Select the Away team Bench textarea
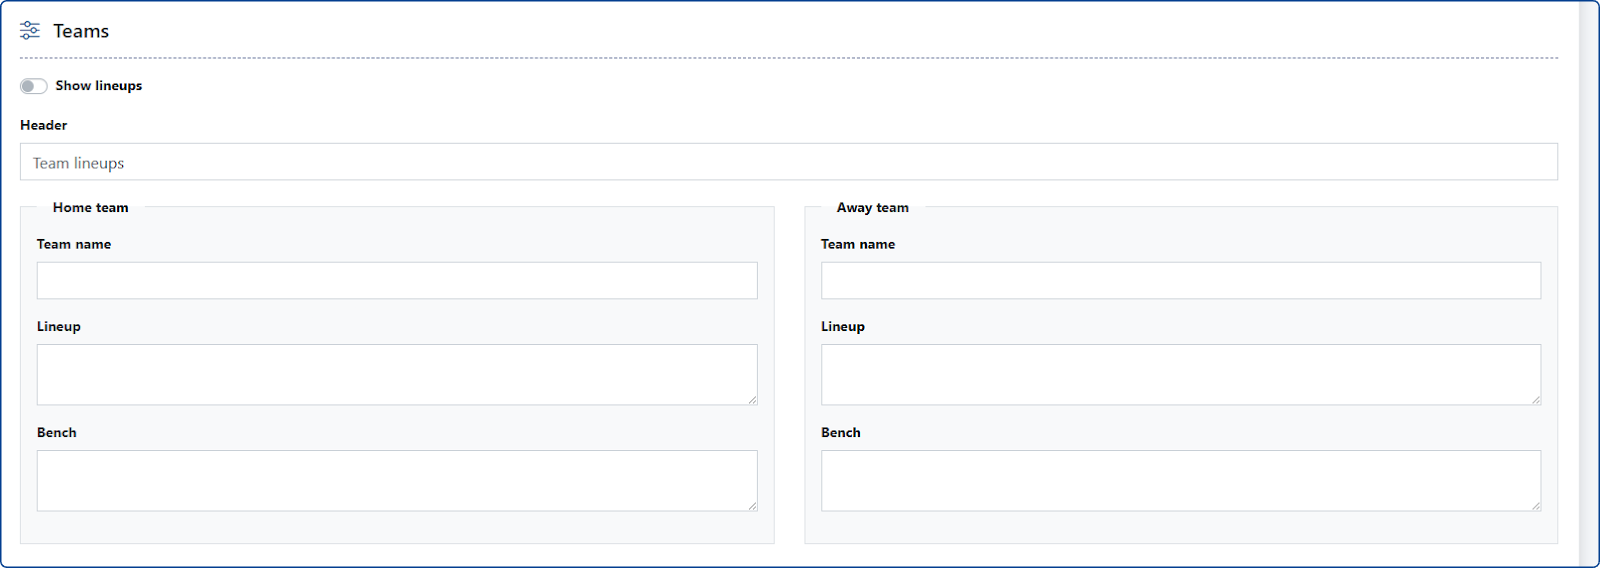The image size is (1600, 568). [1180, 480]
